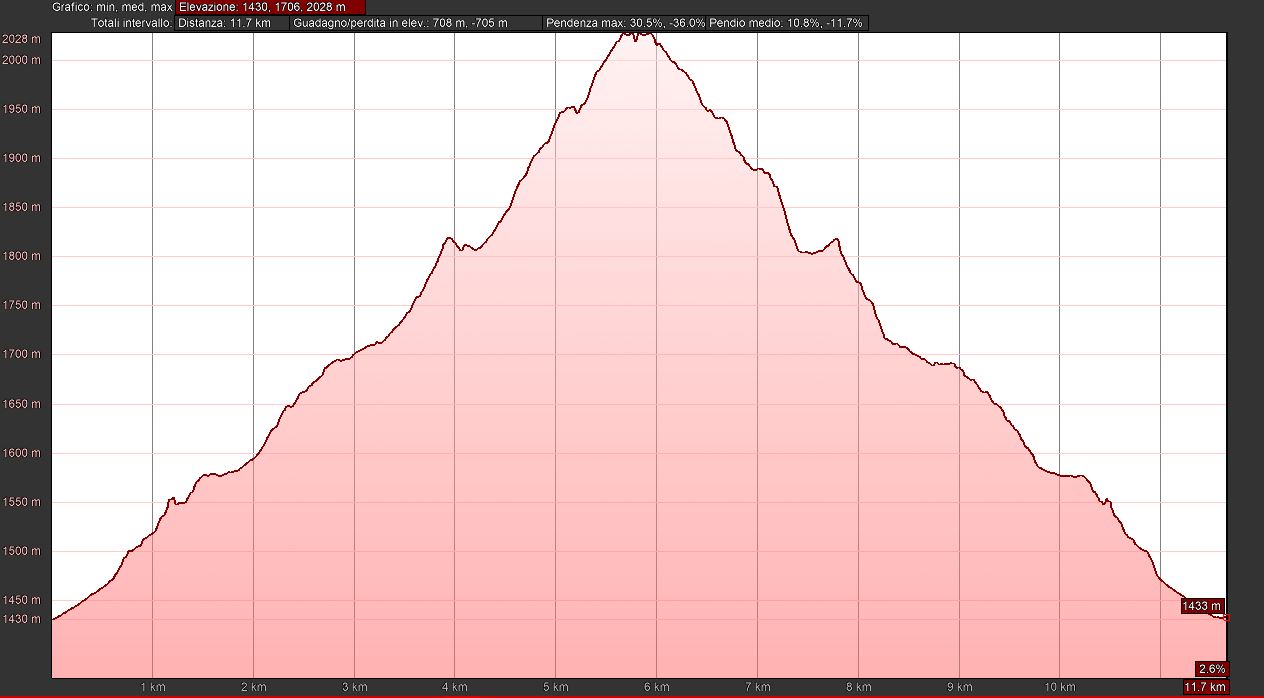Viewport: 1264px width, 698px height.
Task: Click the Pendio medio readout
Action: point(786,23)
